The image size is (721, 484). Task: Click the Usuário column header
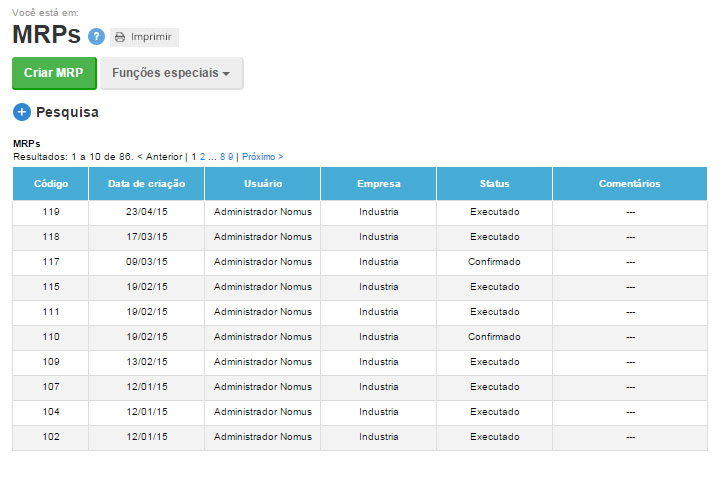pos(262,184)
